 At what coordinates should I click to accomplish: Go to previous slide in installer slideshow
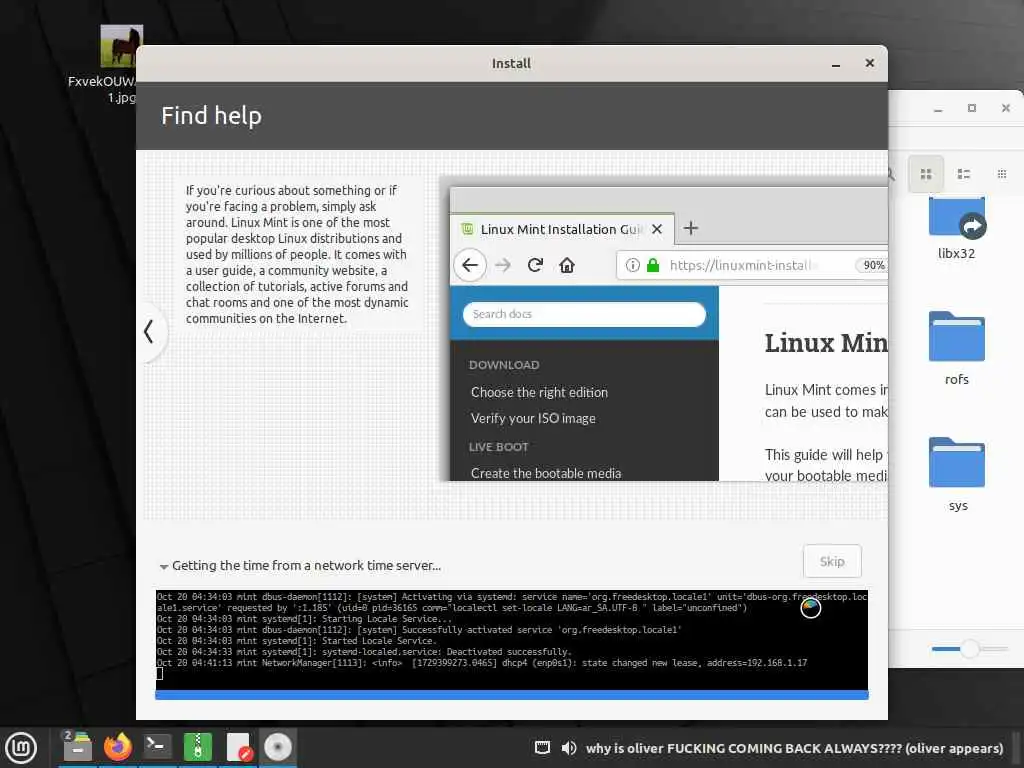(x=150, y=332)
